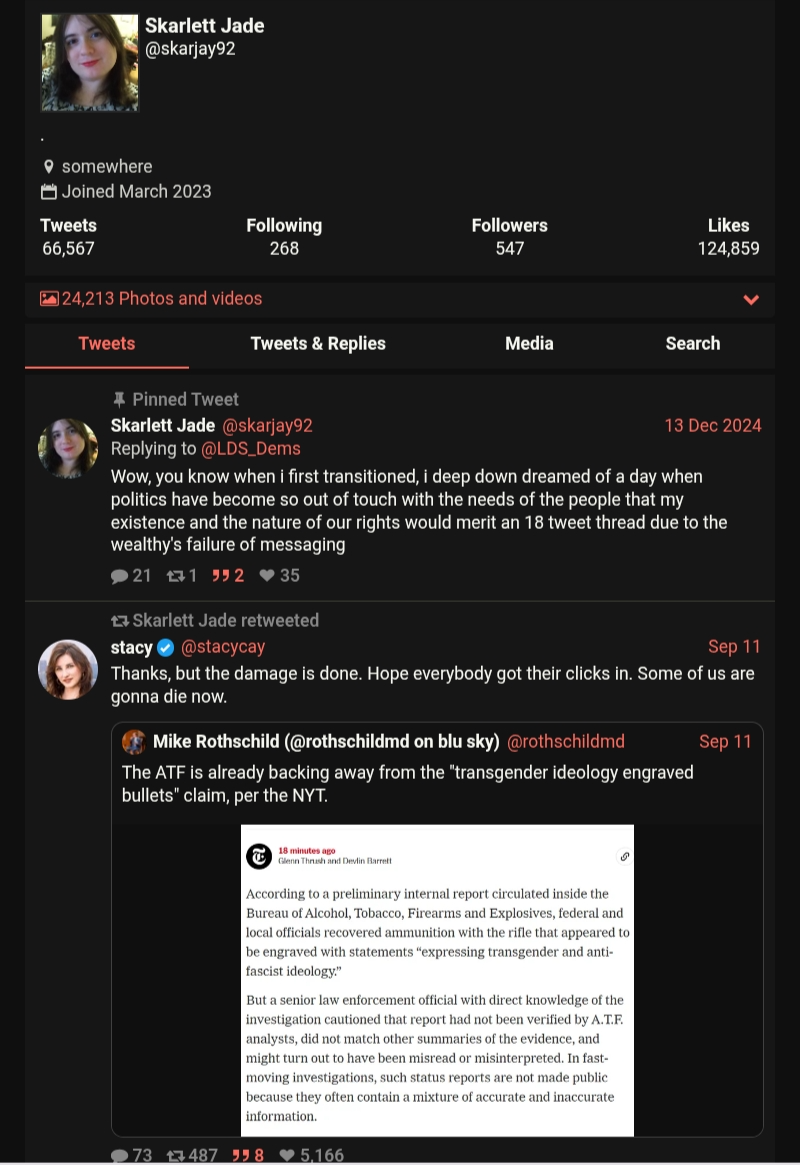Visit the @stacycay profile handle
The image size is (800, 1165).
pos(223,647)
